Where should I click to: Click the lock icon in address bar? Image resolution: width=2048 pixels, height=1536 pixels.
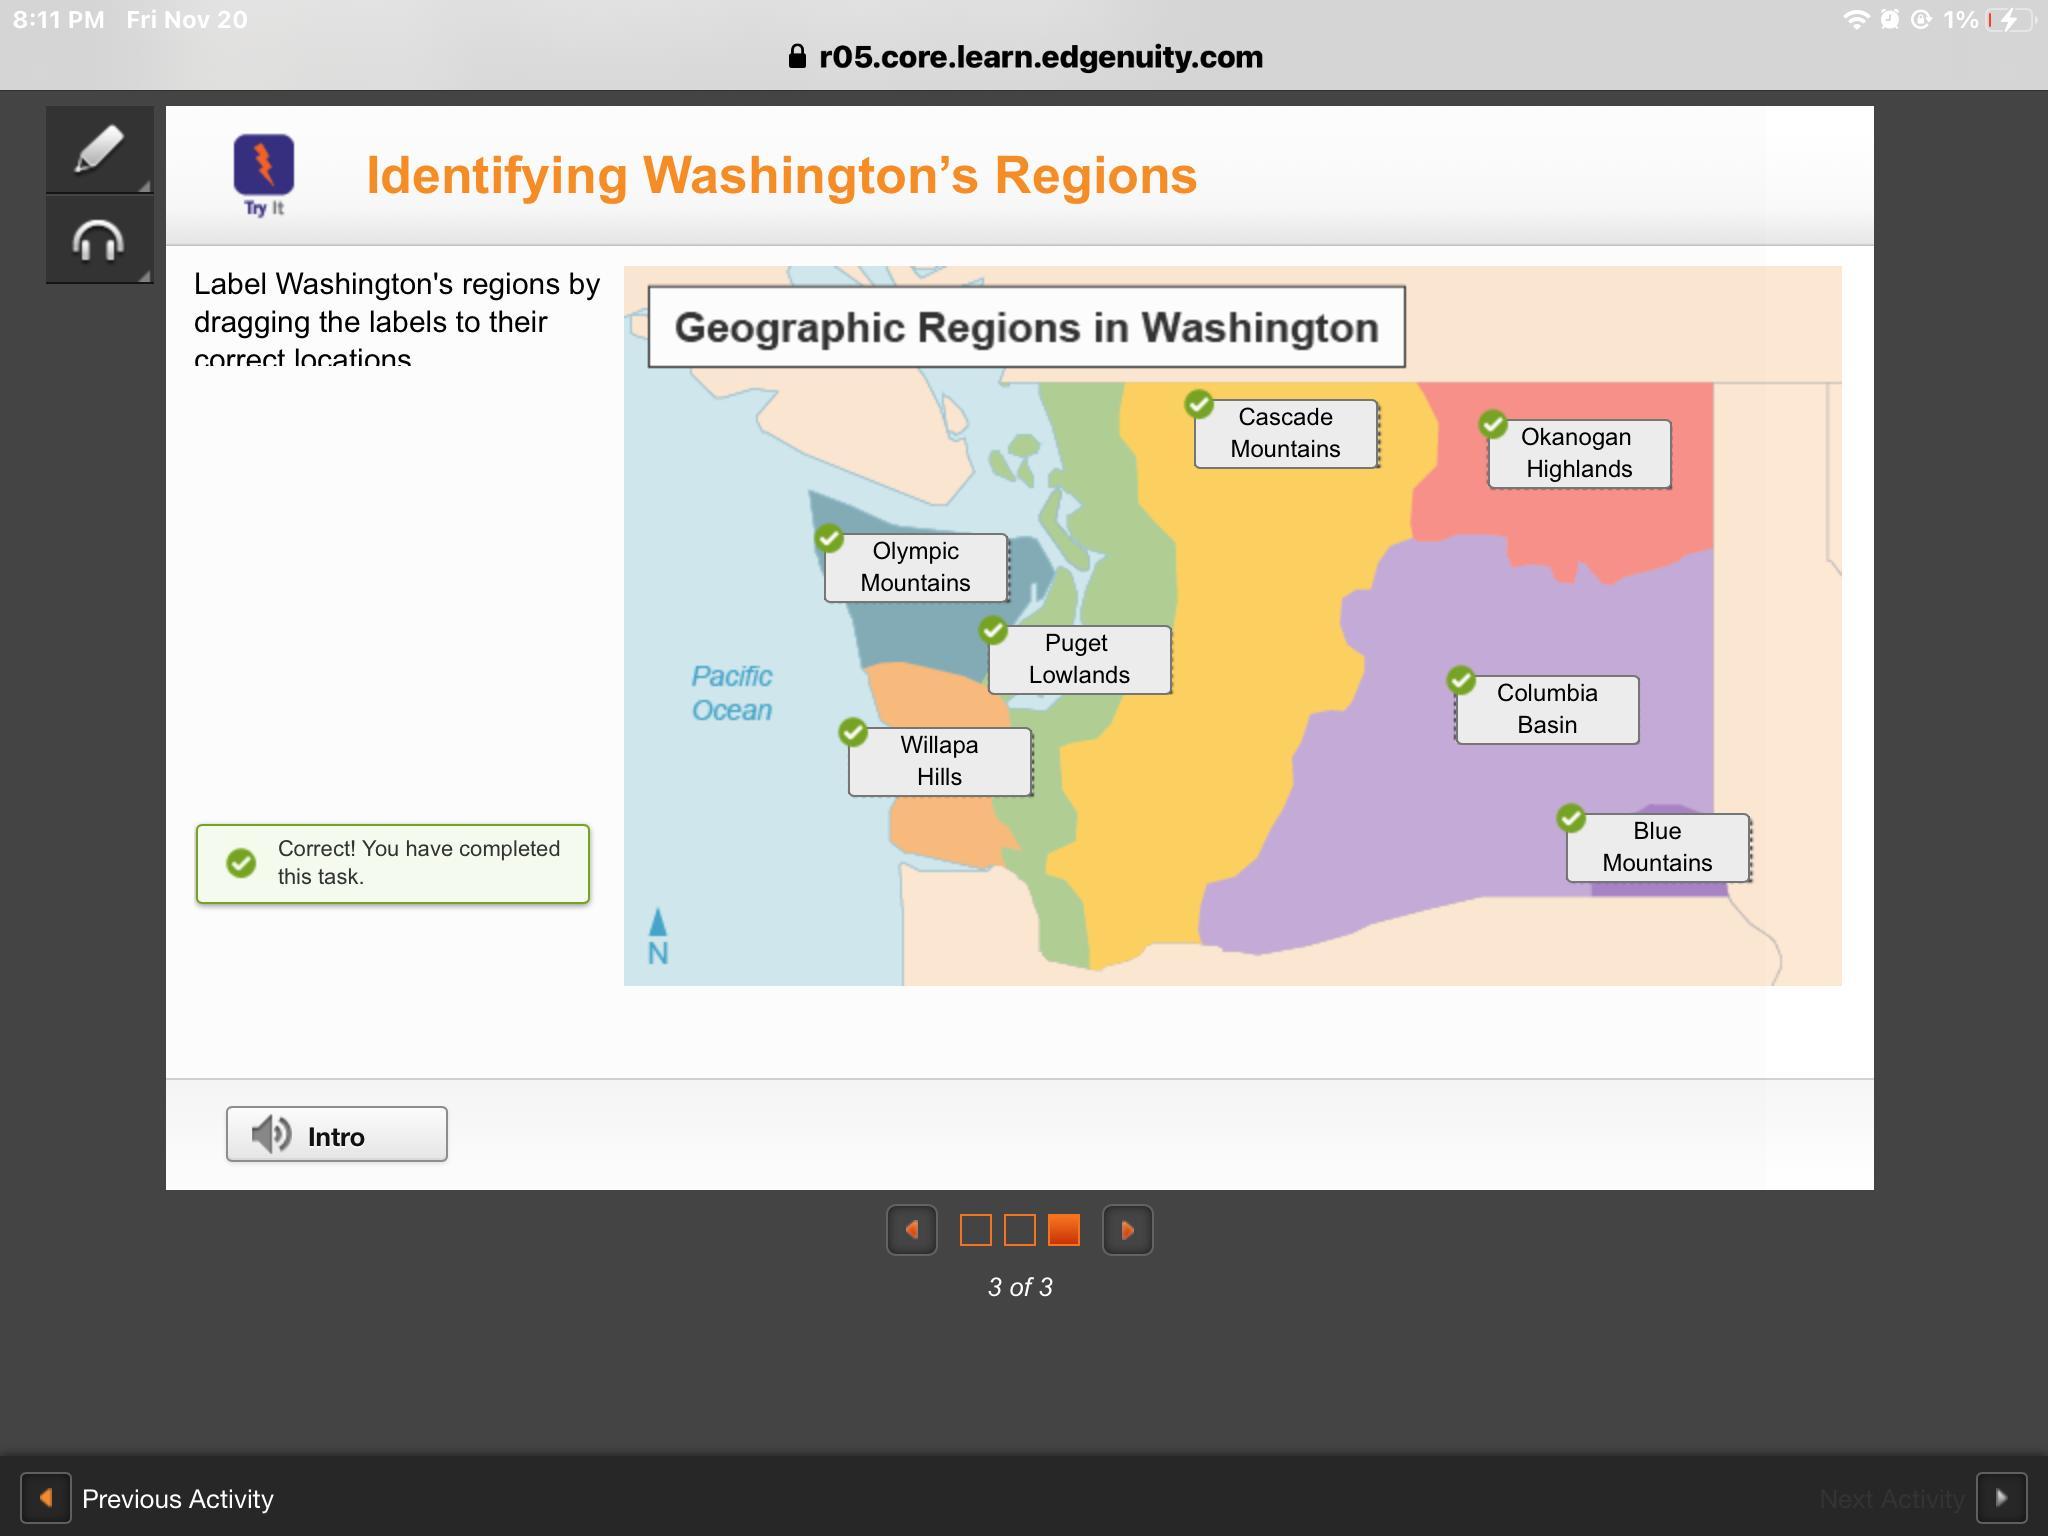coord(797,57)
